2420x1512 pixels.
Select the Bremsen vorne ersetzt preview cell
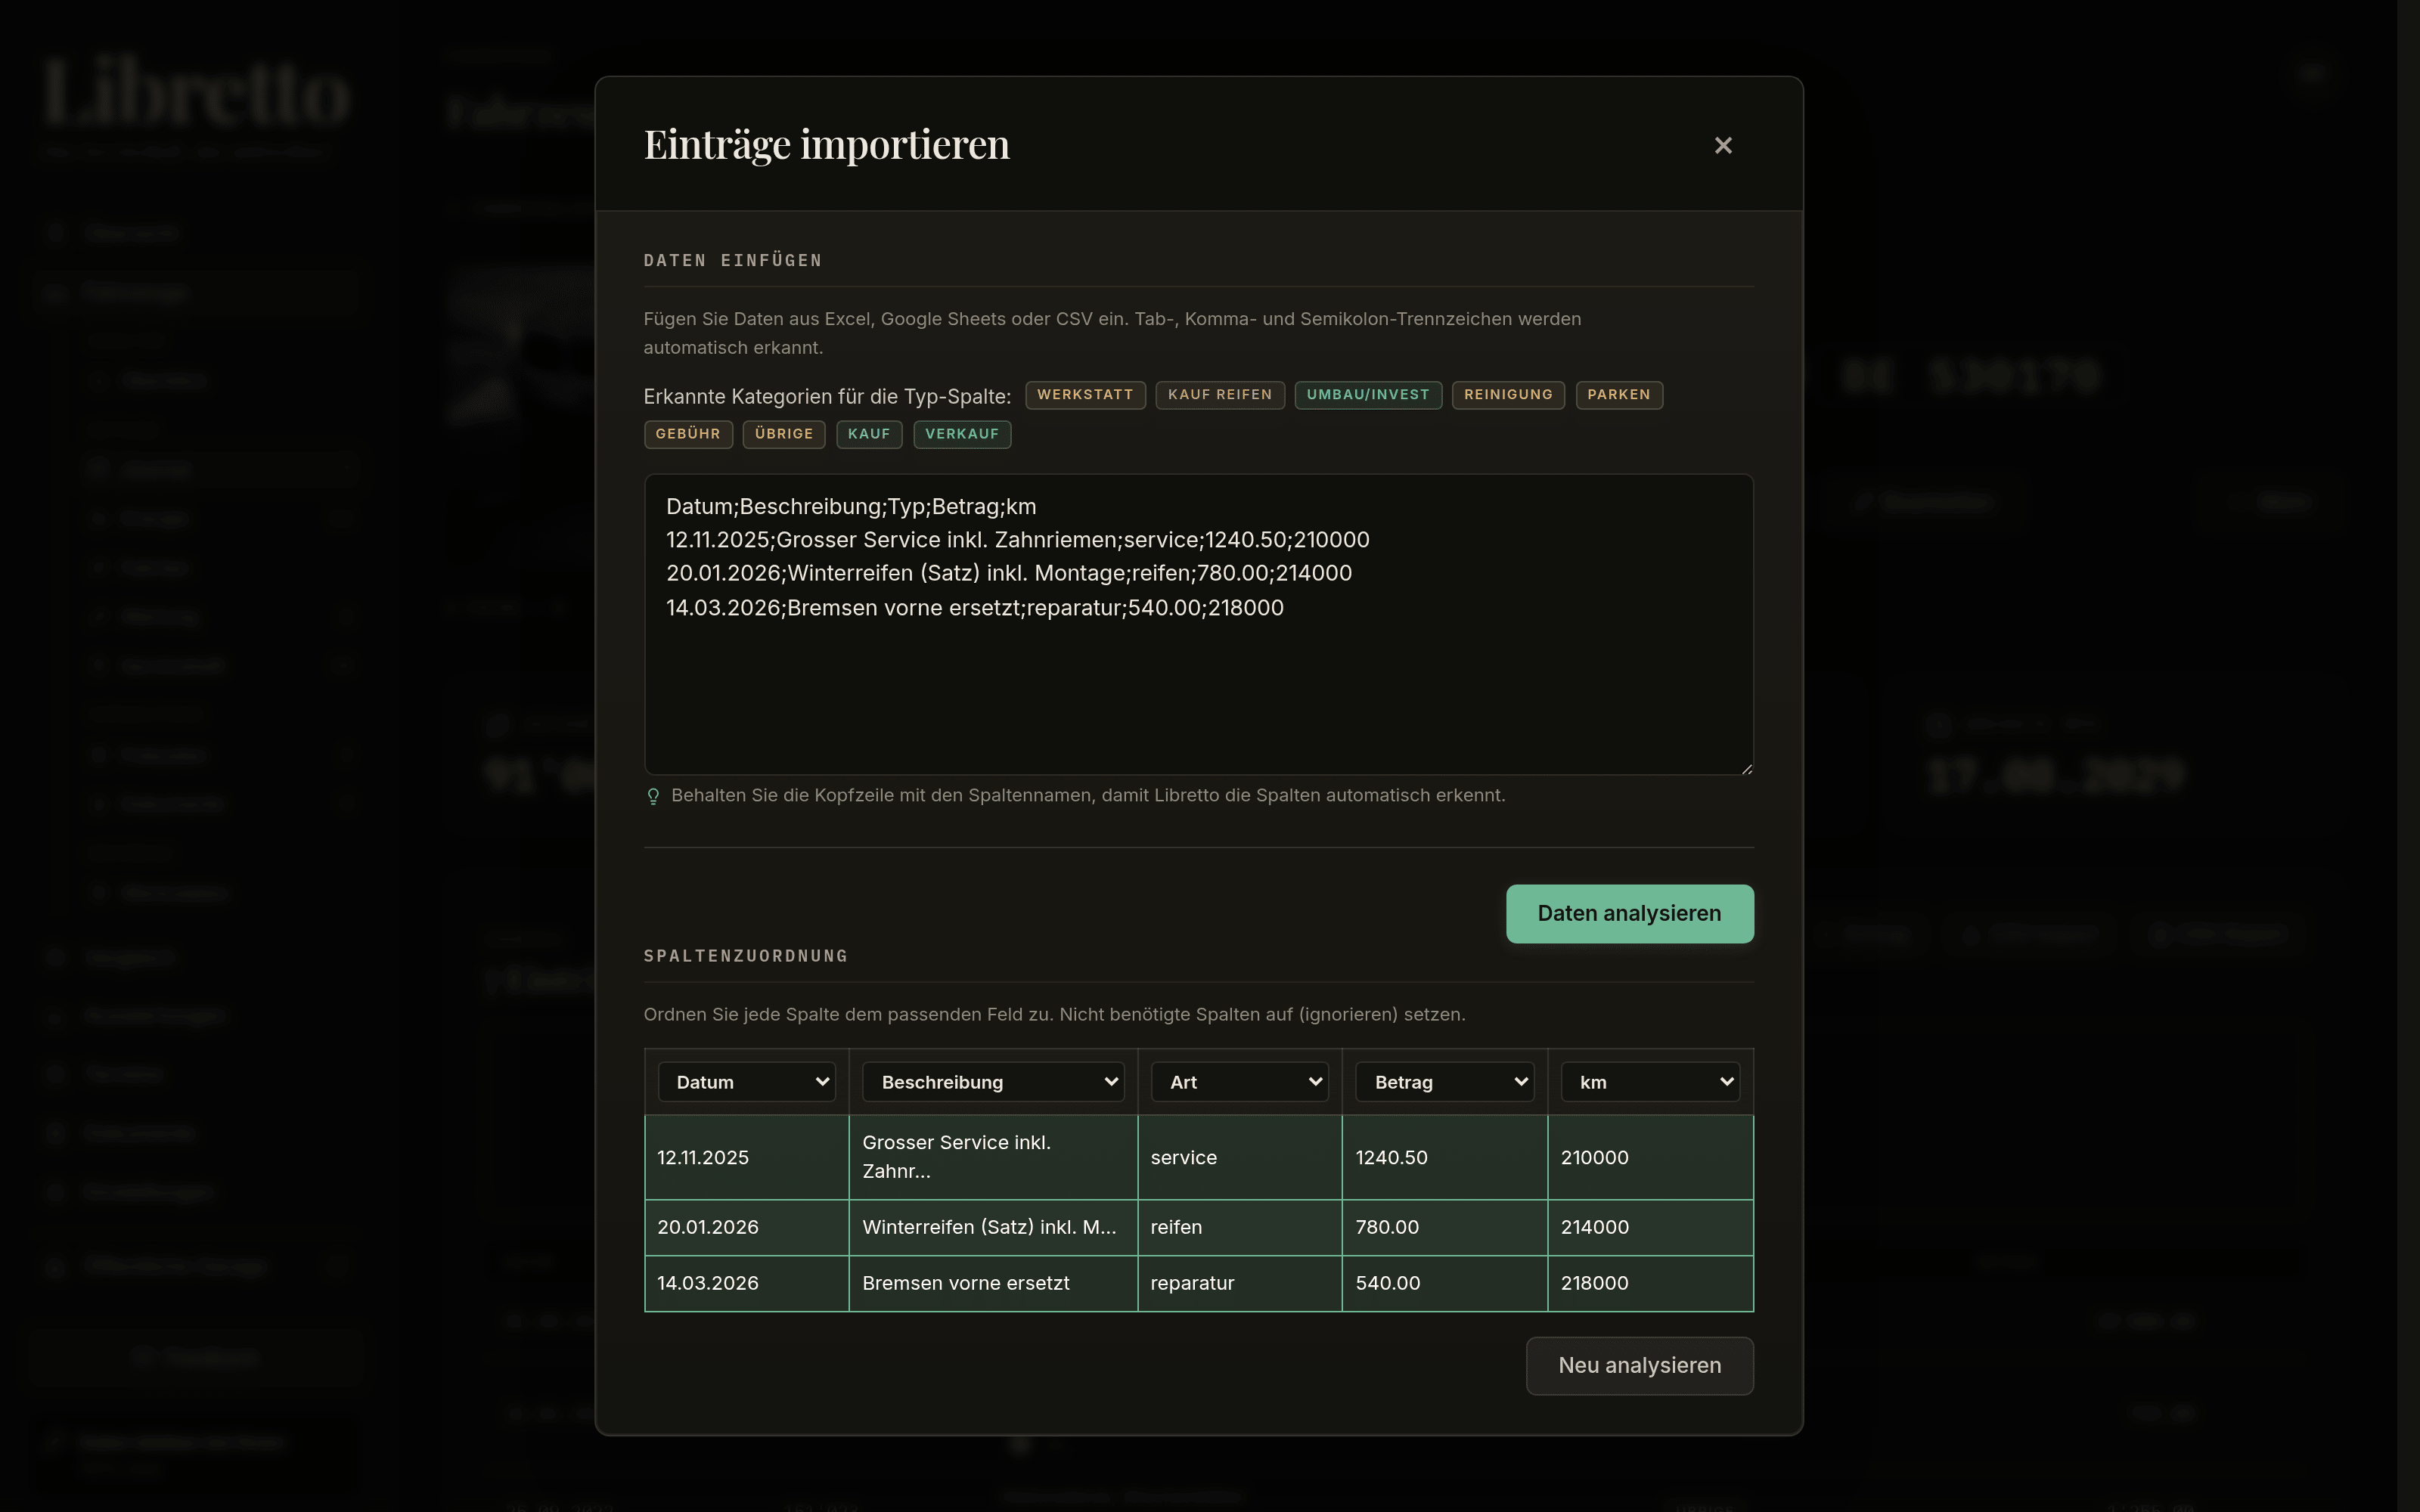(x=993, y=1283)
